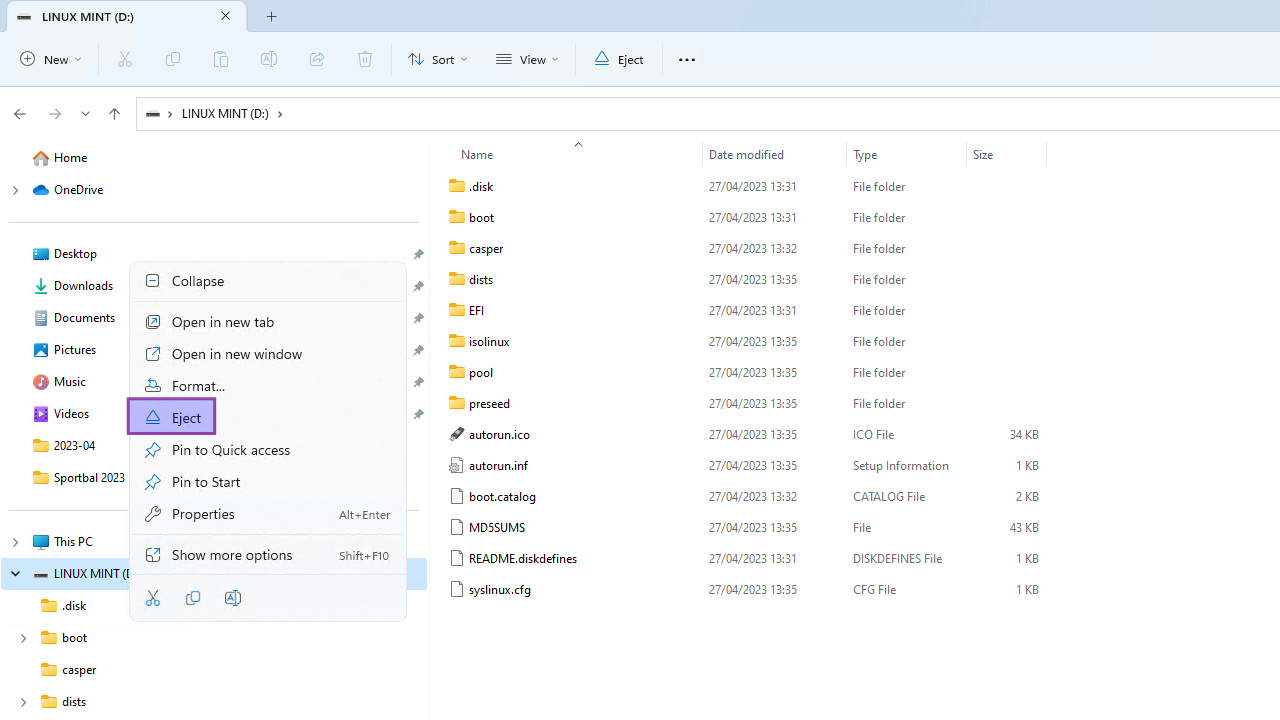The height and width of the screenshot is (720, 1280).
Task: Open Videos folder in Quick access
Action: point(62,414)
